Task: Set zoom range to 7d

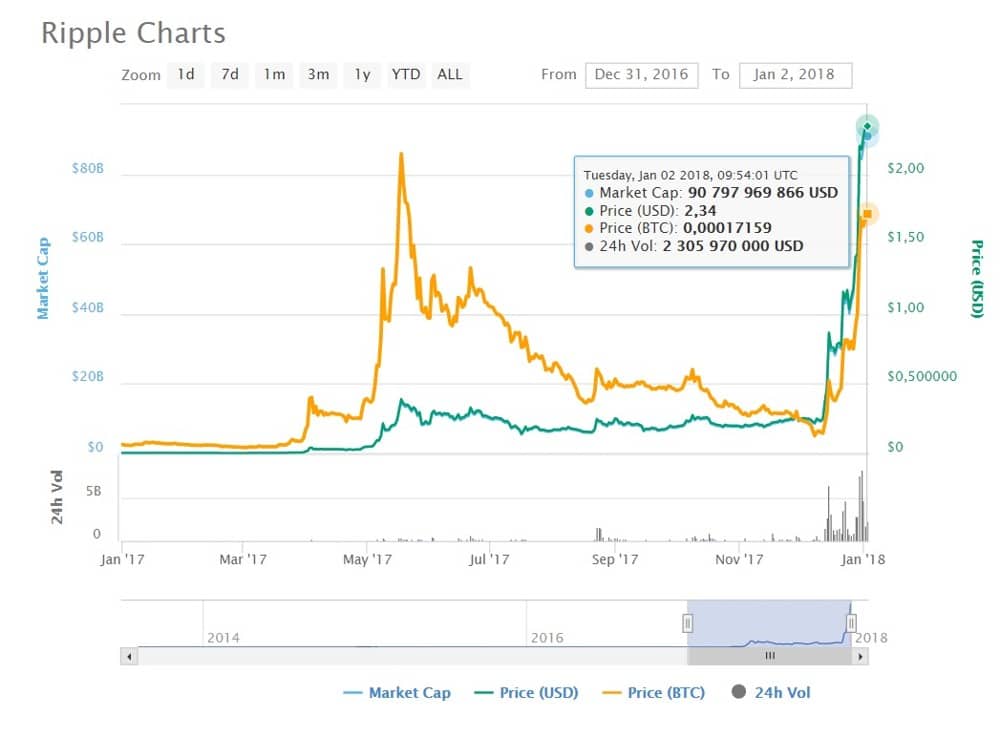Action: (230, 75)
